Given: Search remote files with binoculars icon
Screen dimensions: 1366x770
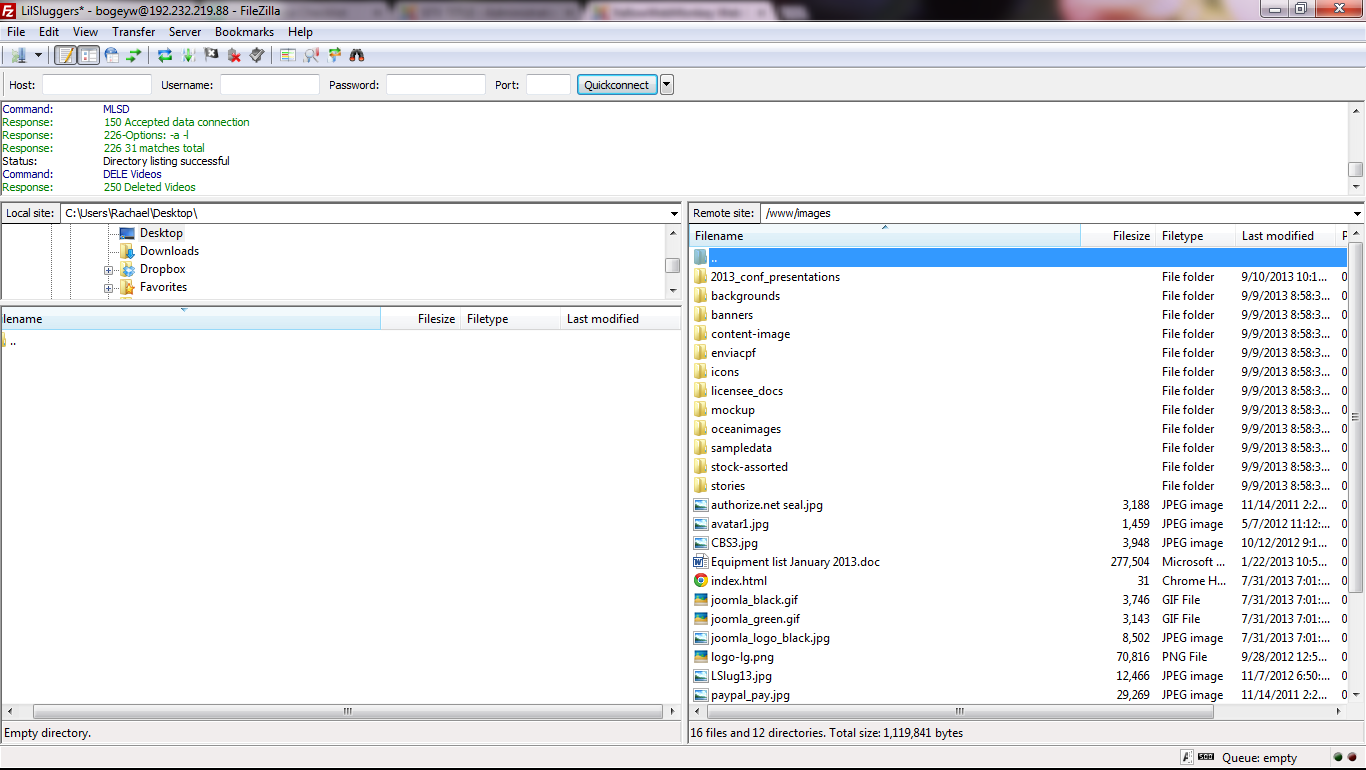Looking at the screenshot, I should [x=357, y=55].
